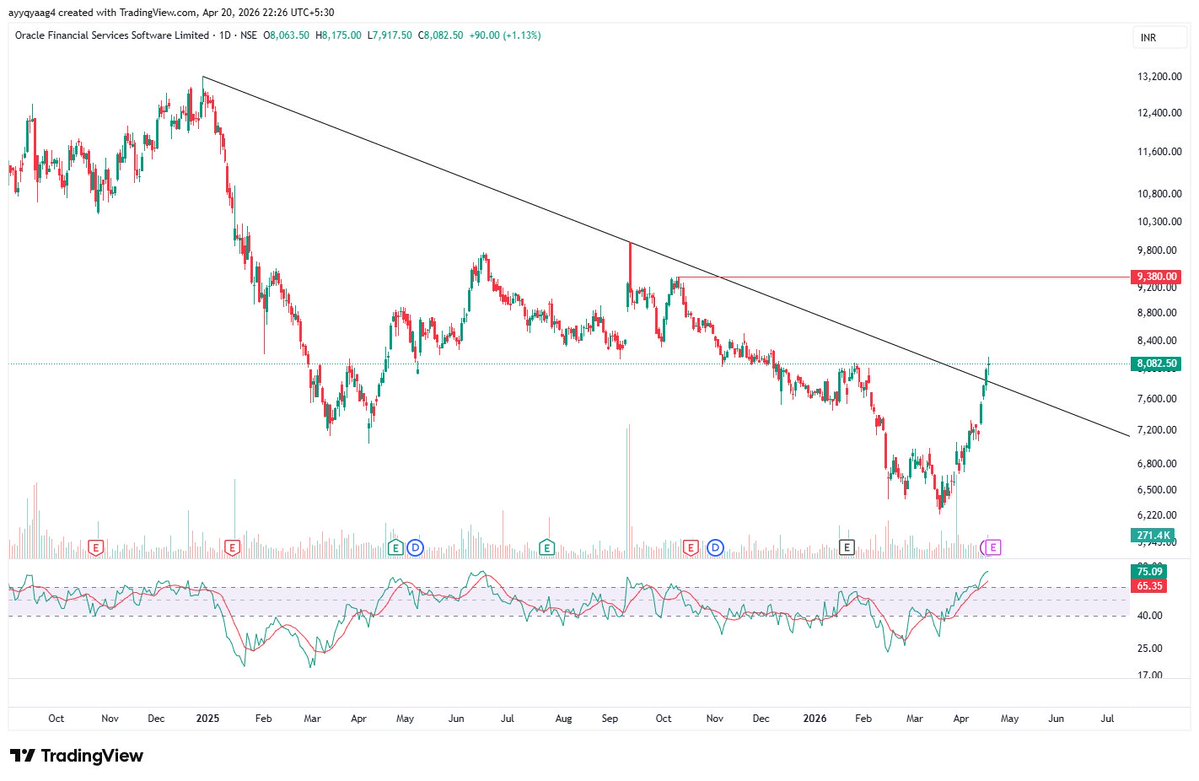Click the low value L7,917.50

(389, 35)
